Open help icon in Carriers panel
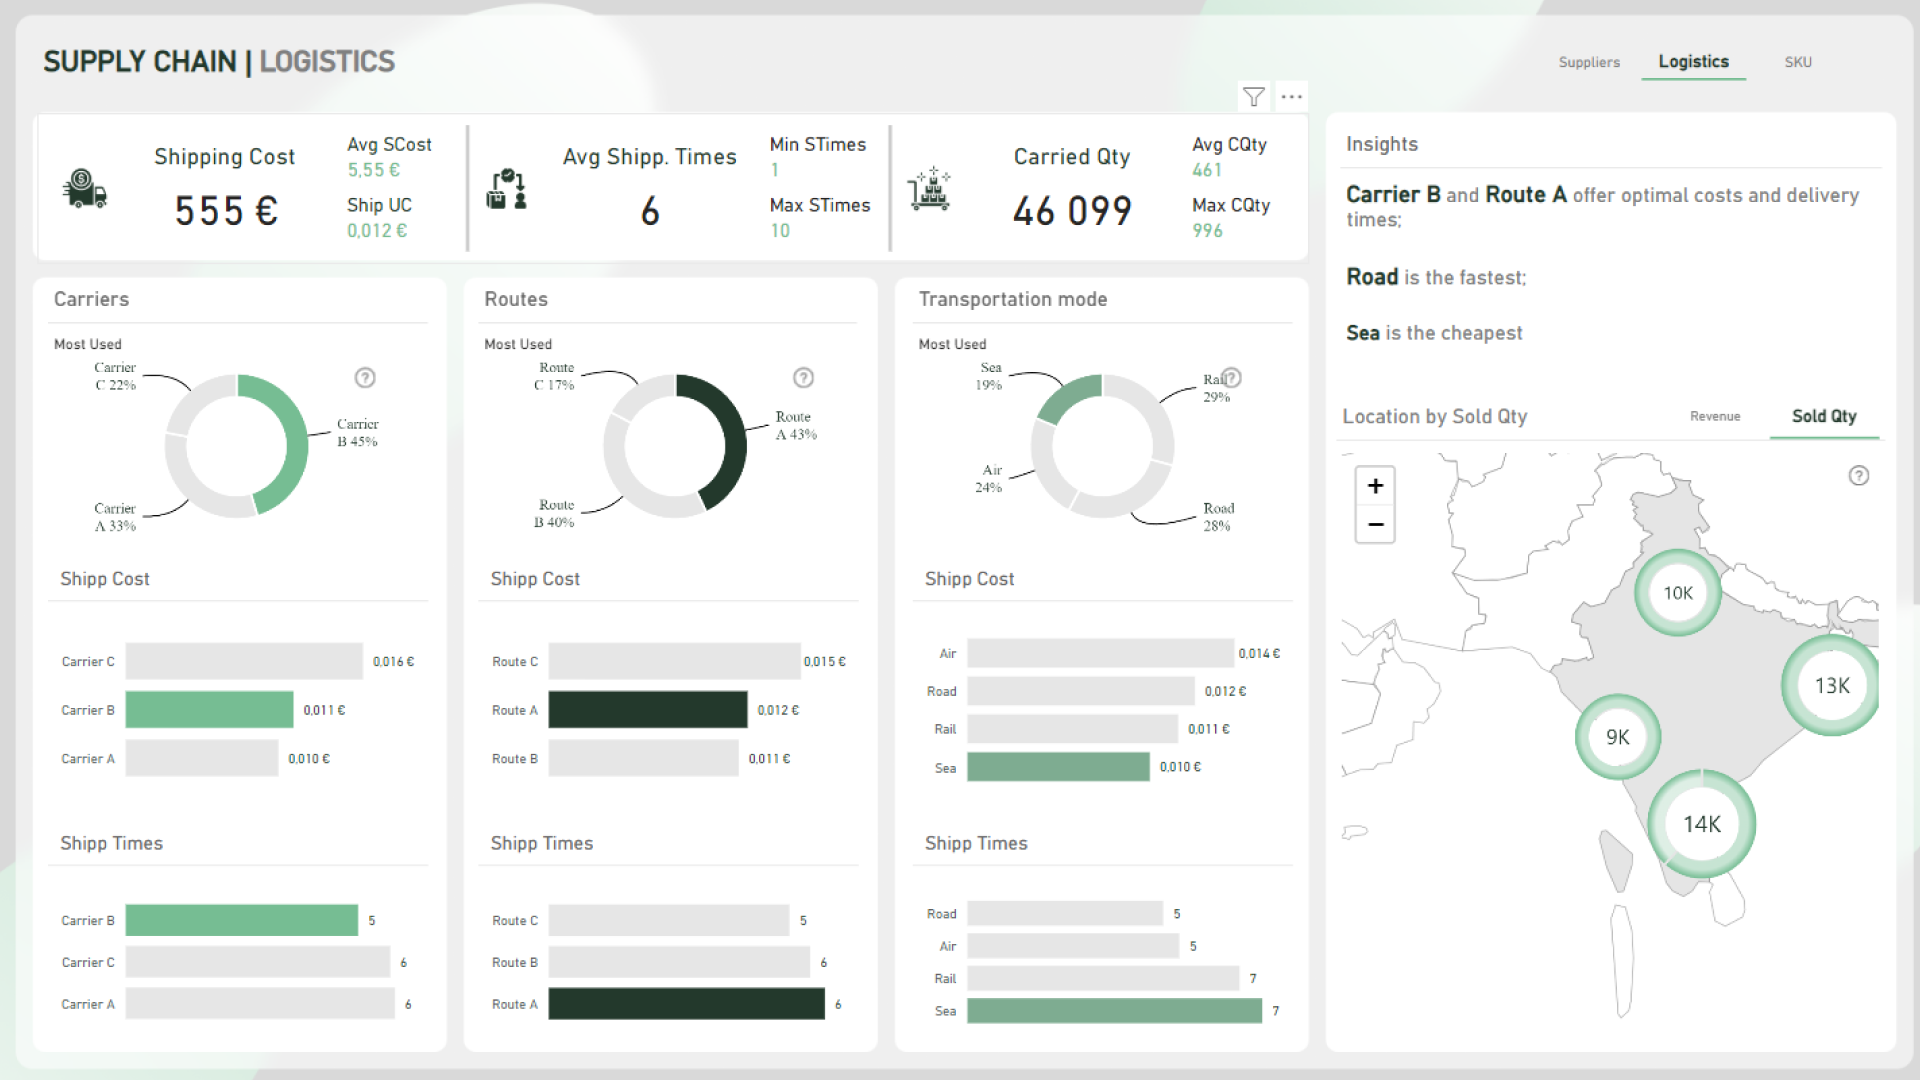Screen dimensions: 1920x1080 click(x=365, y=377)
